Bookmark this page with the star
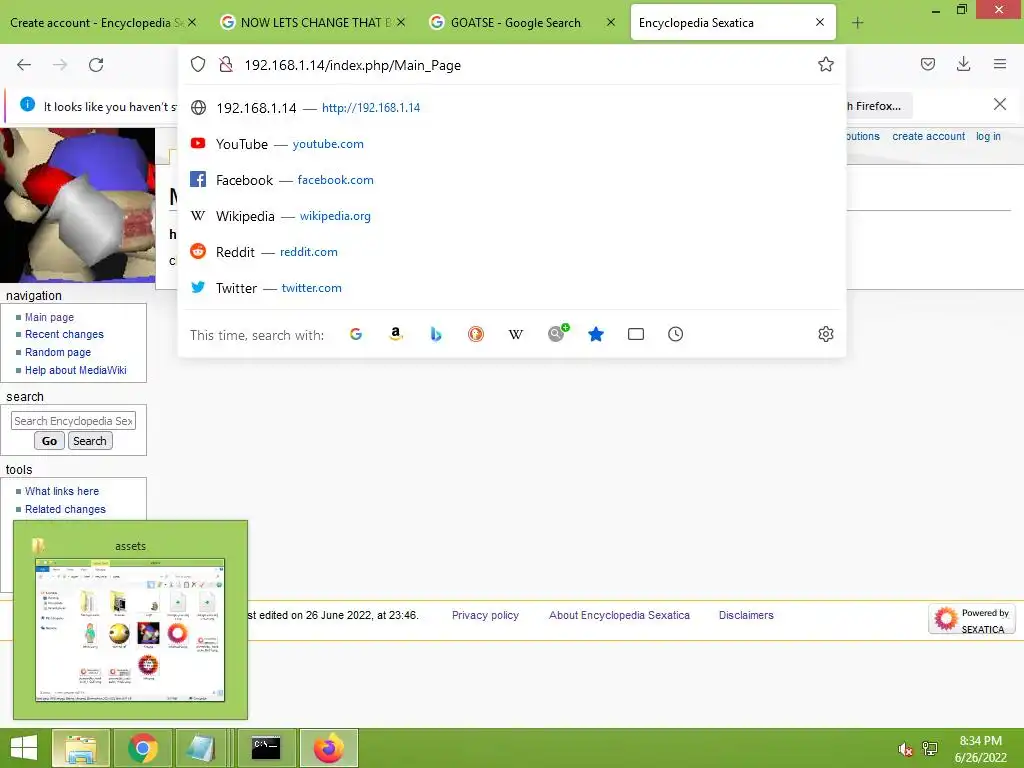 point(825,64)
